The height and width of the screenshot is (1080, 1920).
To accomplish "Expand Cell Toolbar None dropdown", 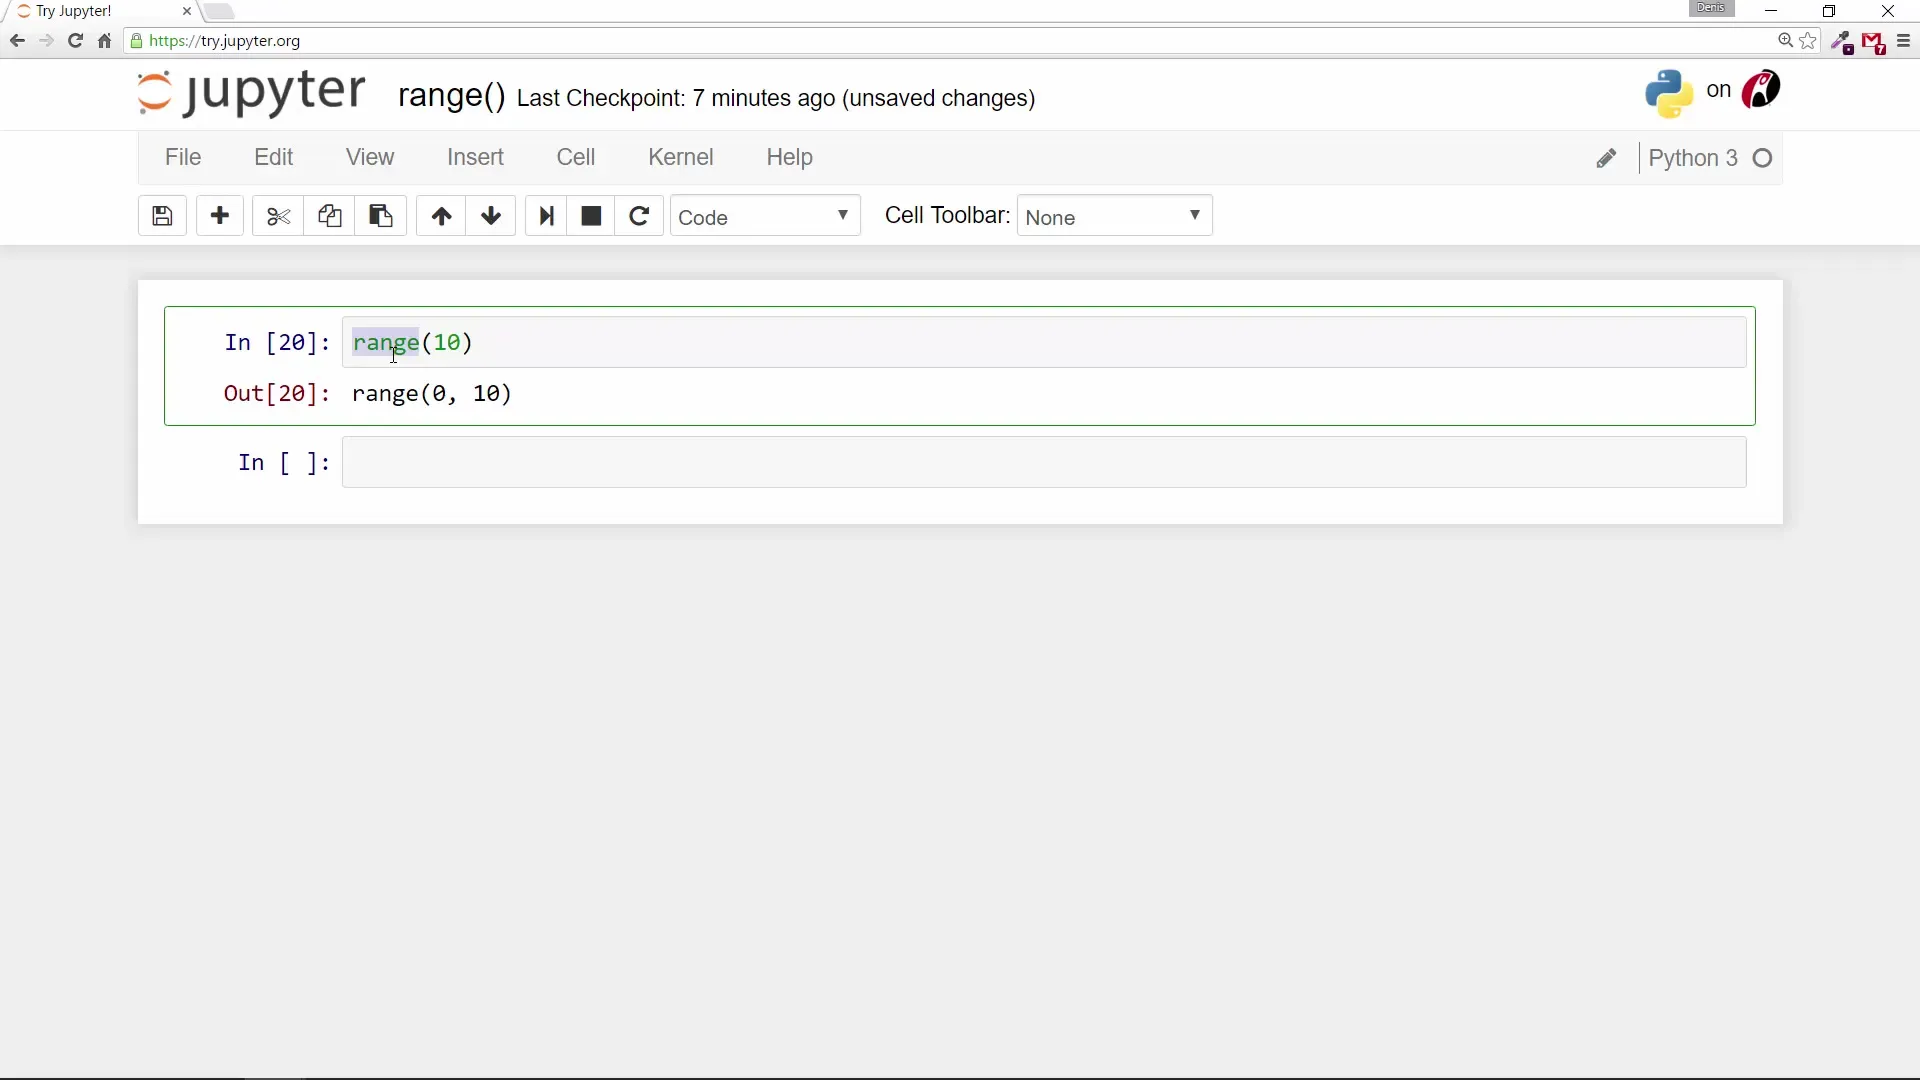I will (1114, 216).
